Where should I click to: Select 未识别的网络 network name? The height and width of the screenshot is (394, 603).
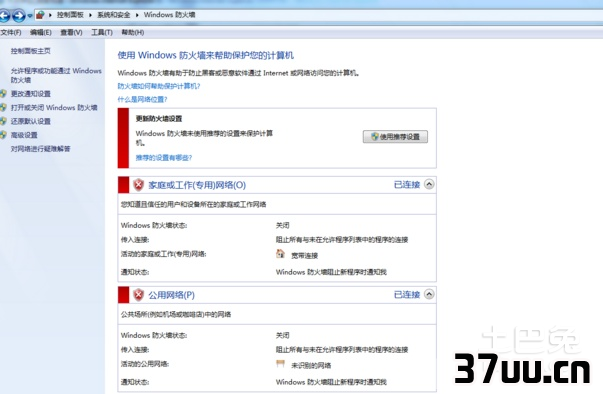(x=311, y=366)
